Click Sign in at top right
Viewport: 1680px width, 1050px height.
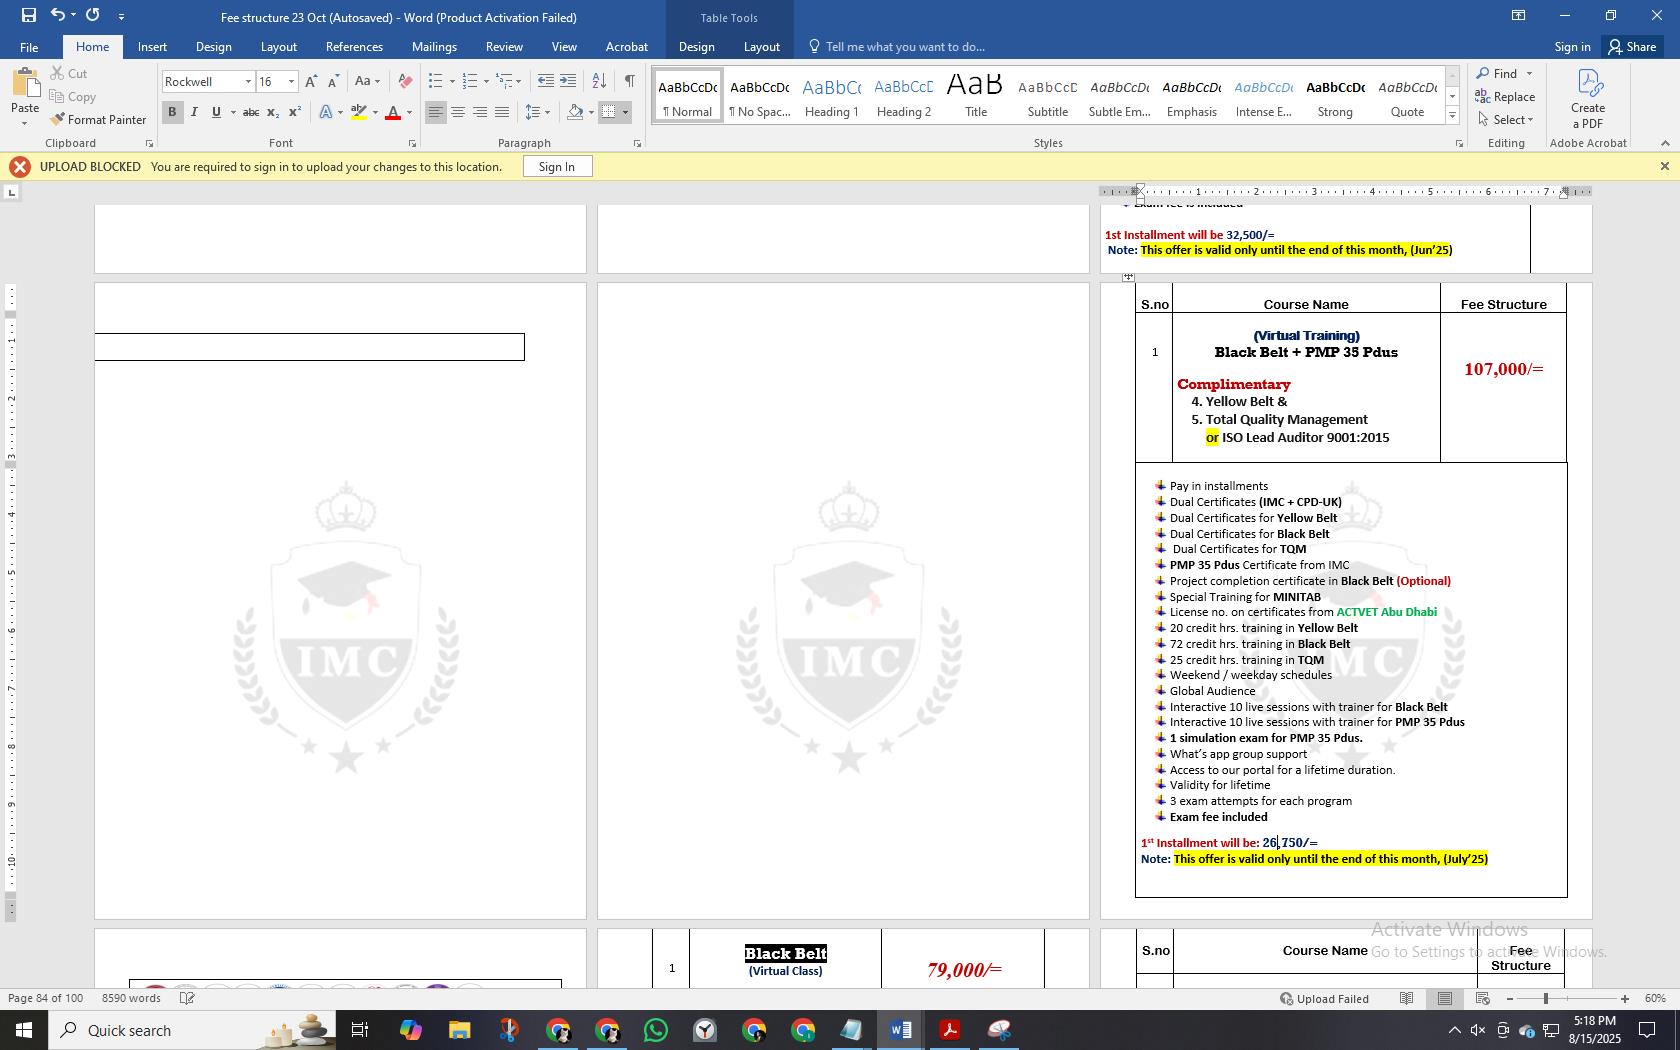1572,47
